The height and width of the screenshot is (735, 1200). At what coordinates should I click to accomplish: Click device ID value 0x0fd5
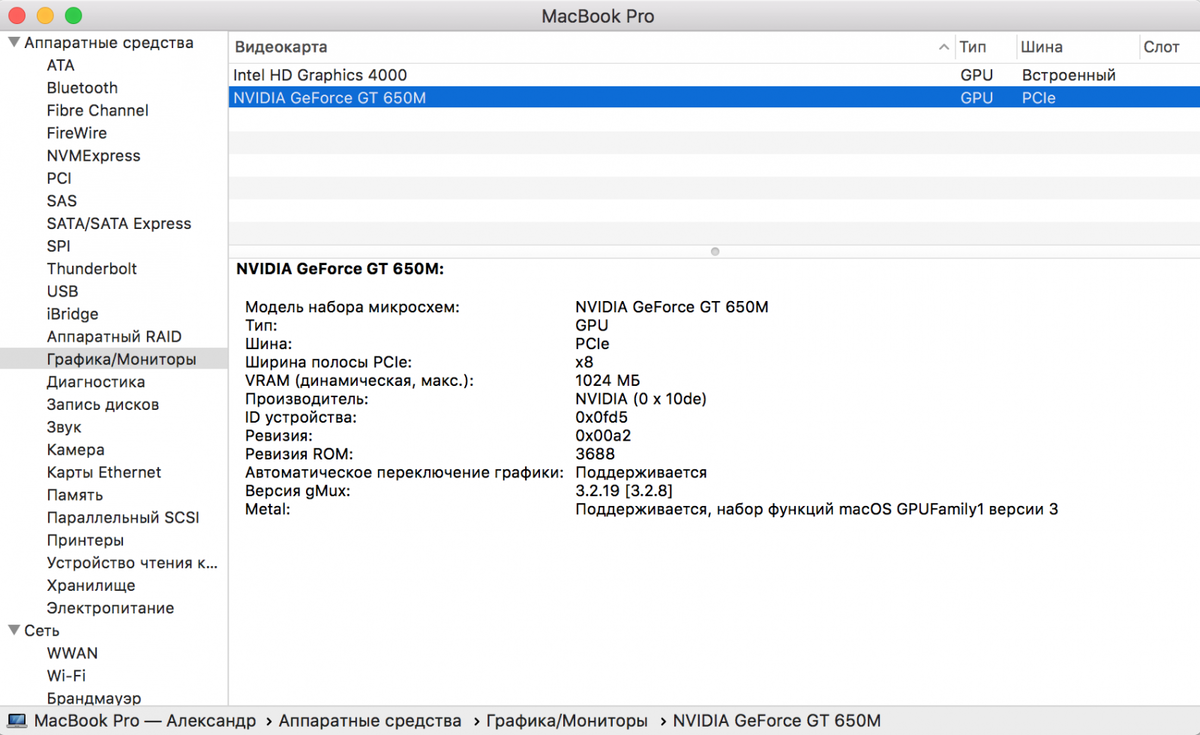pyautogui.click(x=602, y=417)
